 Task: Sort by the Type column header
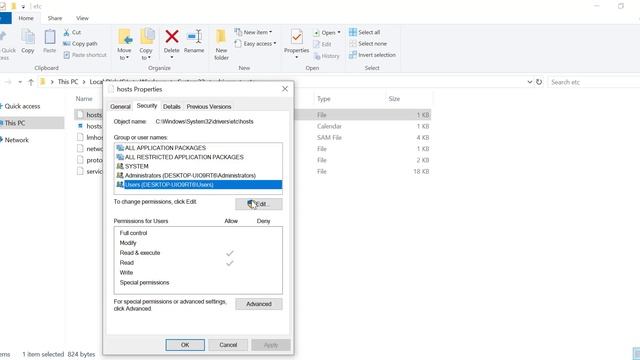(x=324, y=99)
